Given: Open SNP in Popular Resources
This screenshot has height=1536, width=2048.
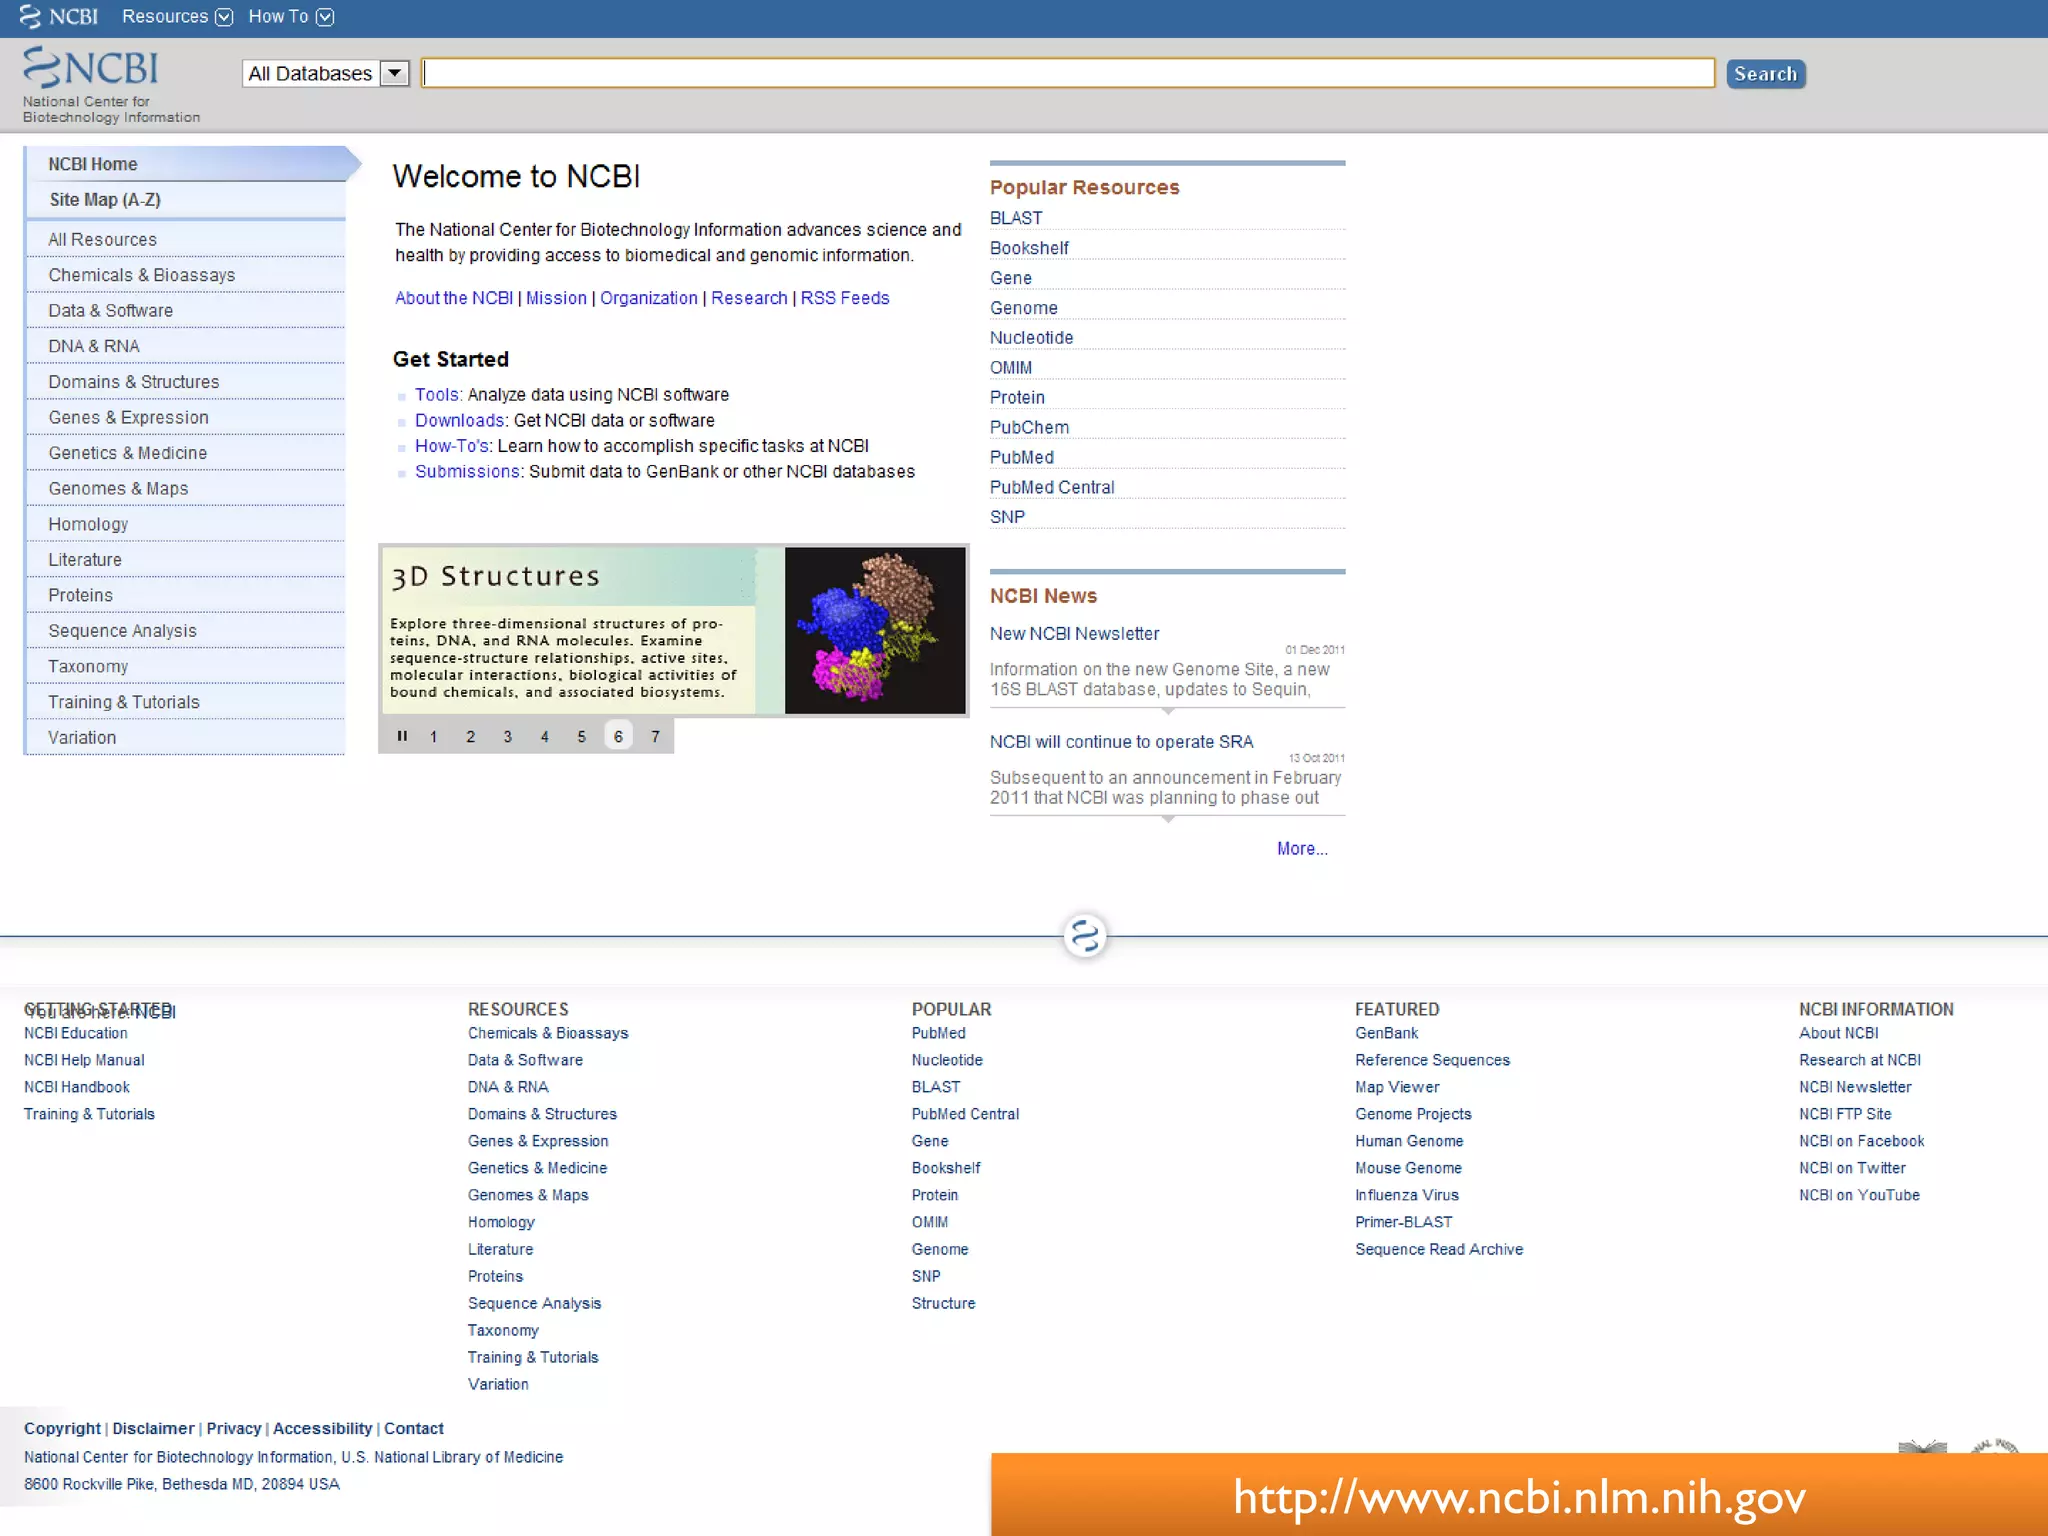Looking at the screenshot, I should coord(1007,517).
